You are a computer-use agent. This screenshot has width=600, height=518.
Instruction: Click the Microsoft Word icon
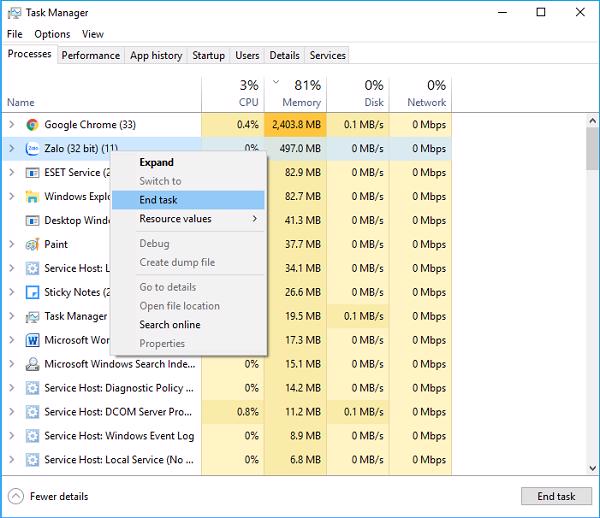pyautogui.click(x=32, y=340)
